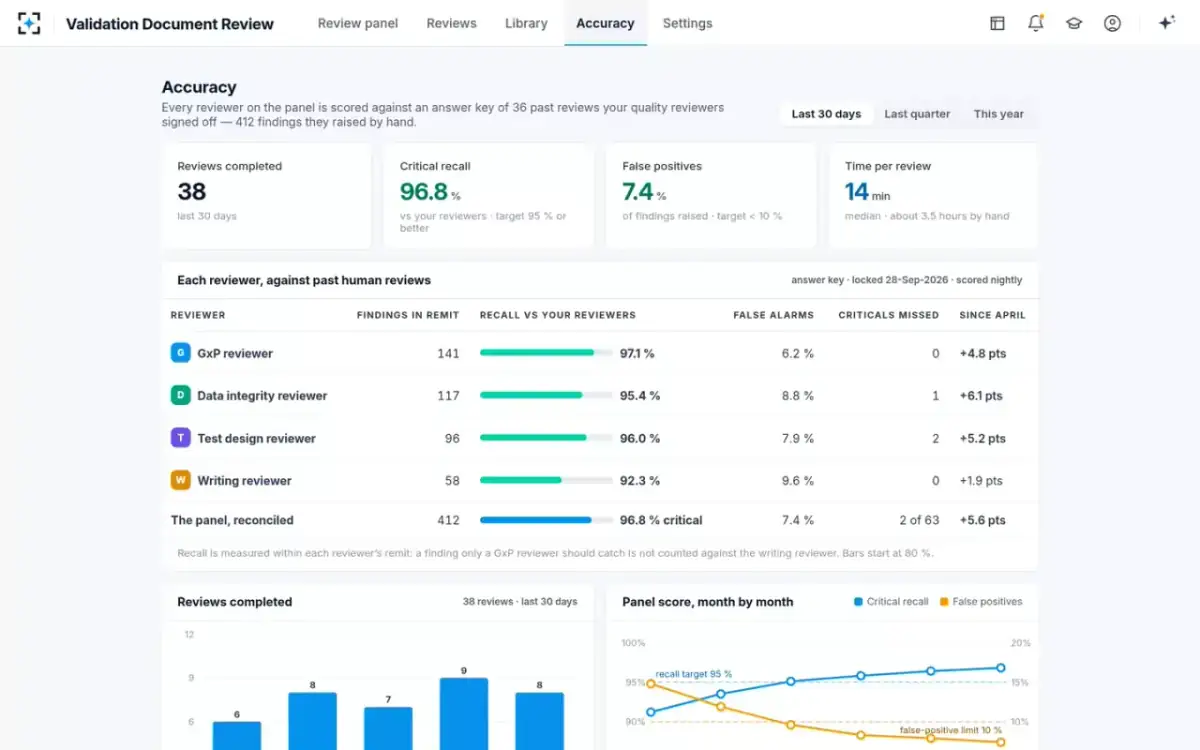
Task: Click the Writing reviewer recall bar
Action: 546,480
